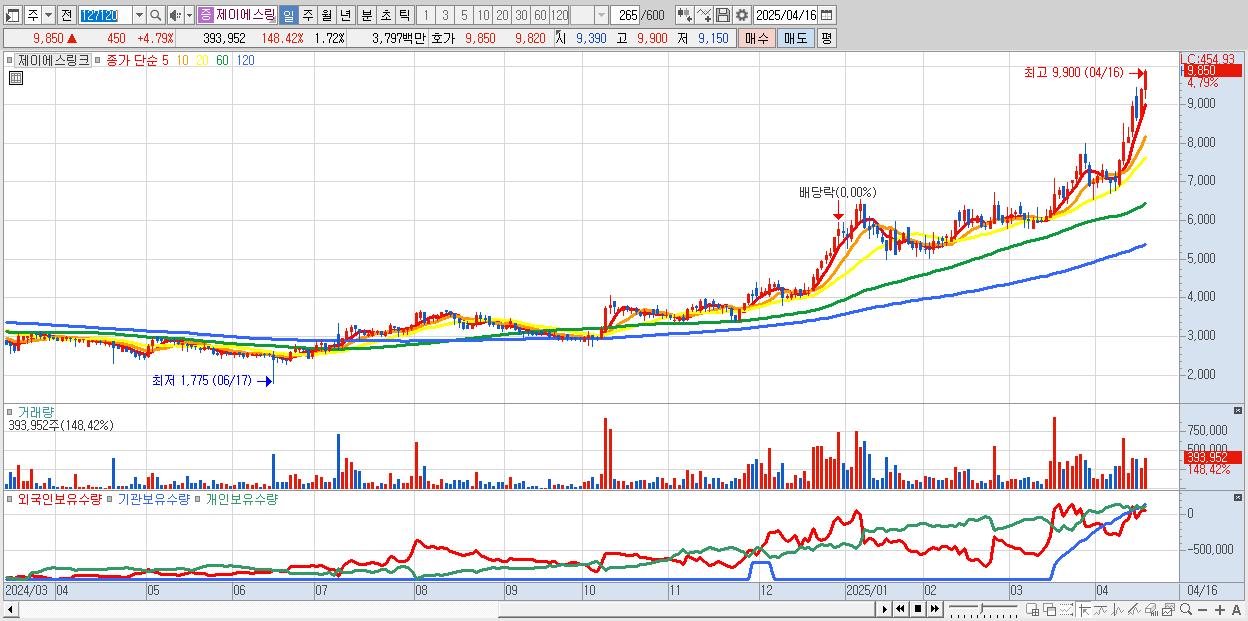This screenshot has width=1248, height=621.
Task: Click the stock search magnifier icon
Action: (155, 15)
